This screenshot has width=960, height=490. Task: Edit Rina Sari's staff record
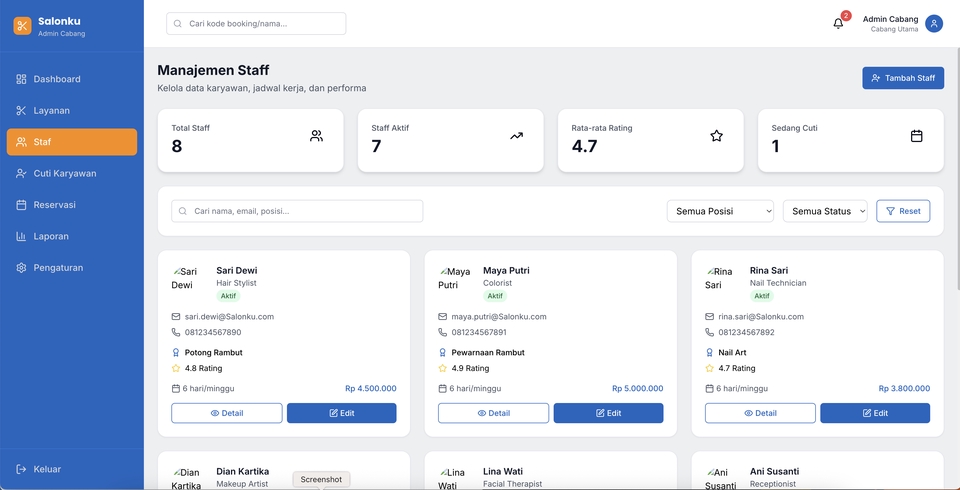click(874, 413)
